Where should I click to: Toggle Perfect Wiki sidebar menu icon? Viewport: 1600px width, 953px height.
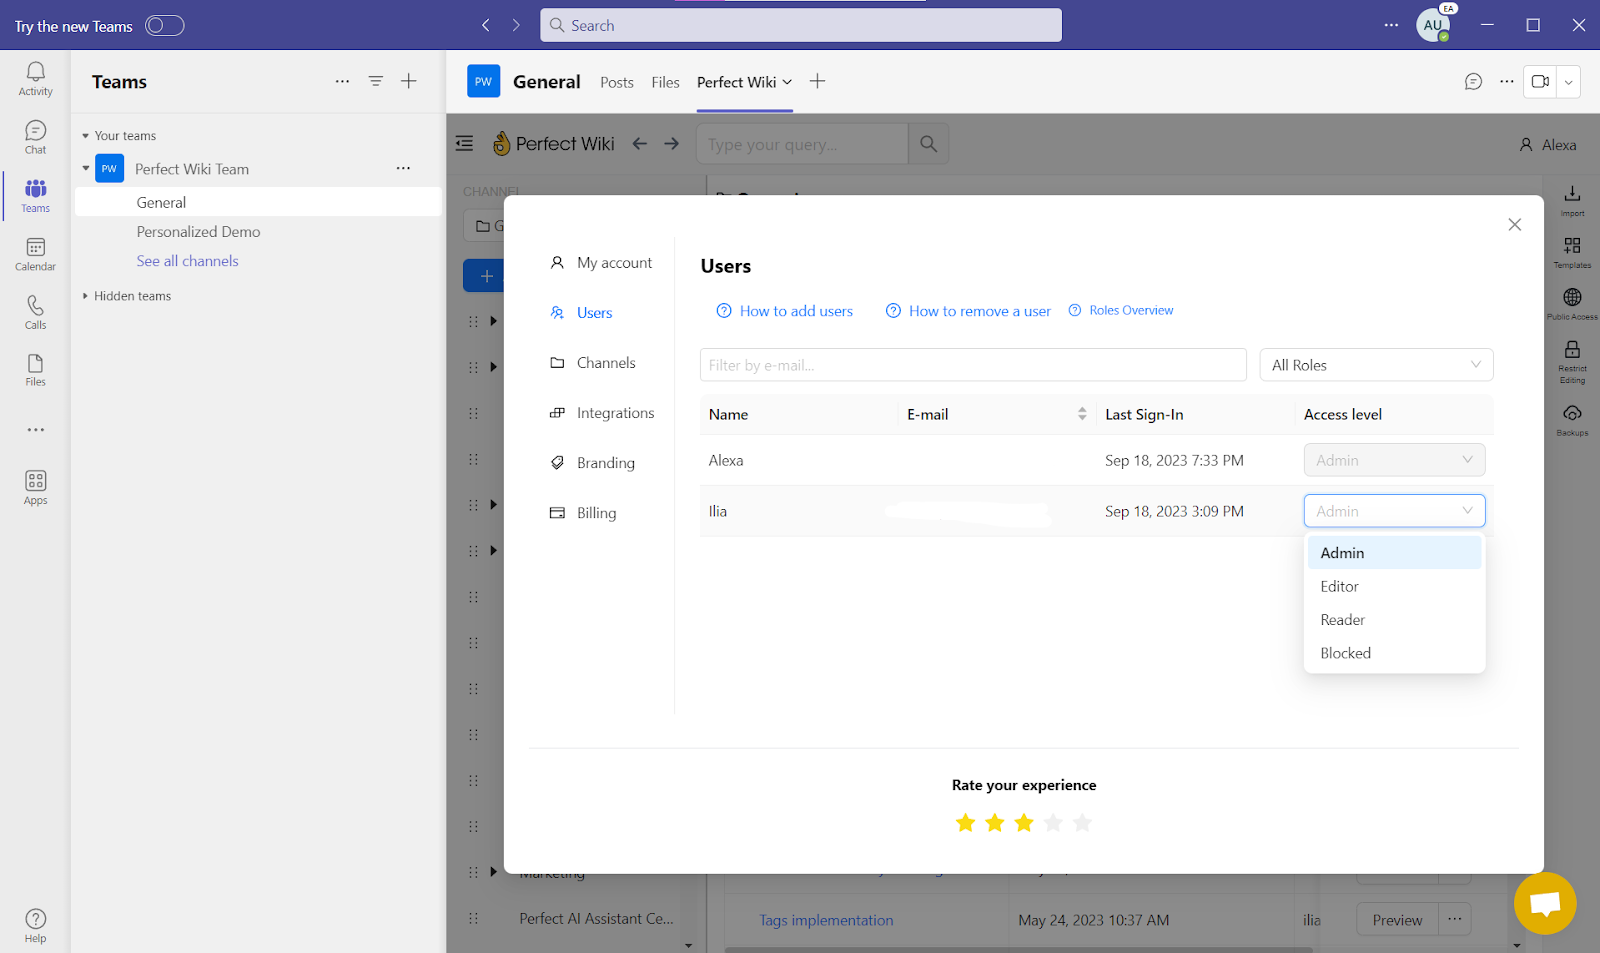464,143
